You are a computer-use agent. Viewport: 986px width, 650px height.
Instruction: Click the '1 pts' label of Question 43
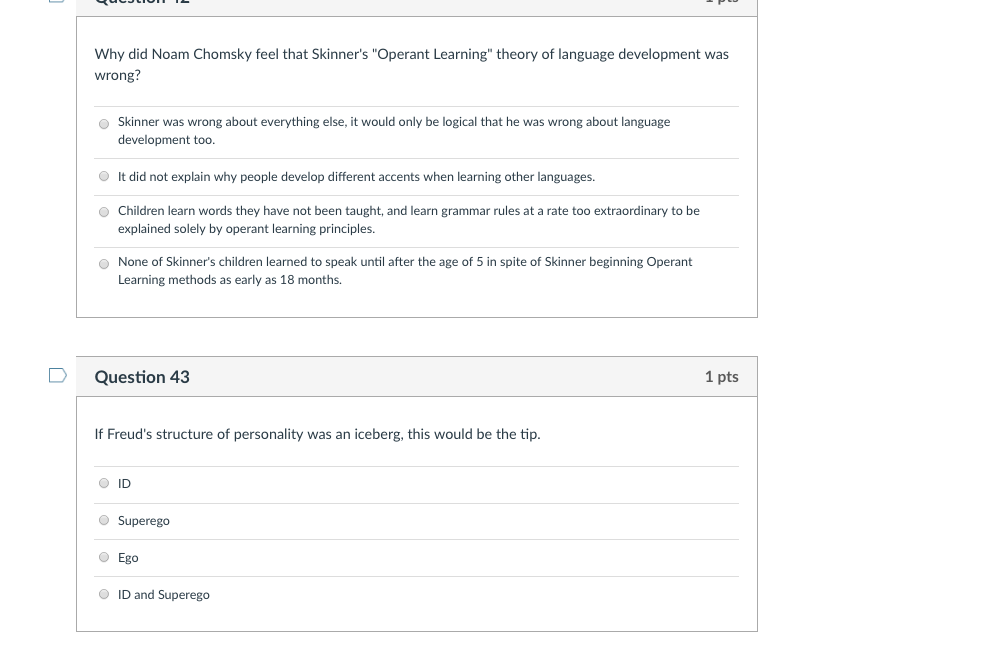721,377
